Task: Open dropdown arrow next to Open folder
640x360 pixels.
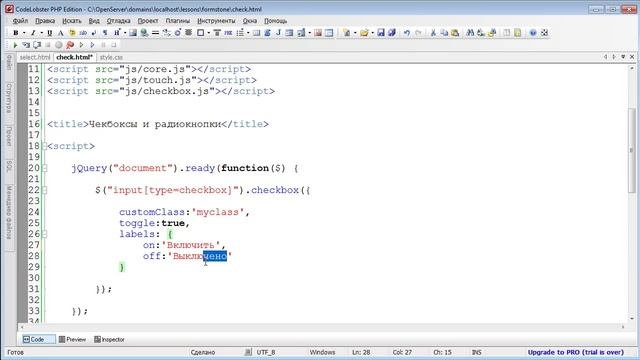Action: (x=372, y=33)
